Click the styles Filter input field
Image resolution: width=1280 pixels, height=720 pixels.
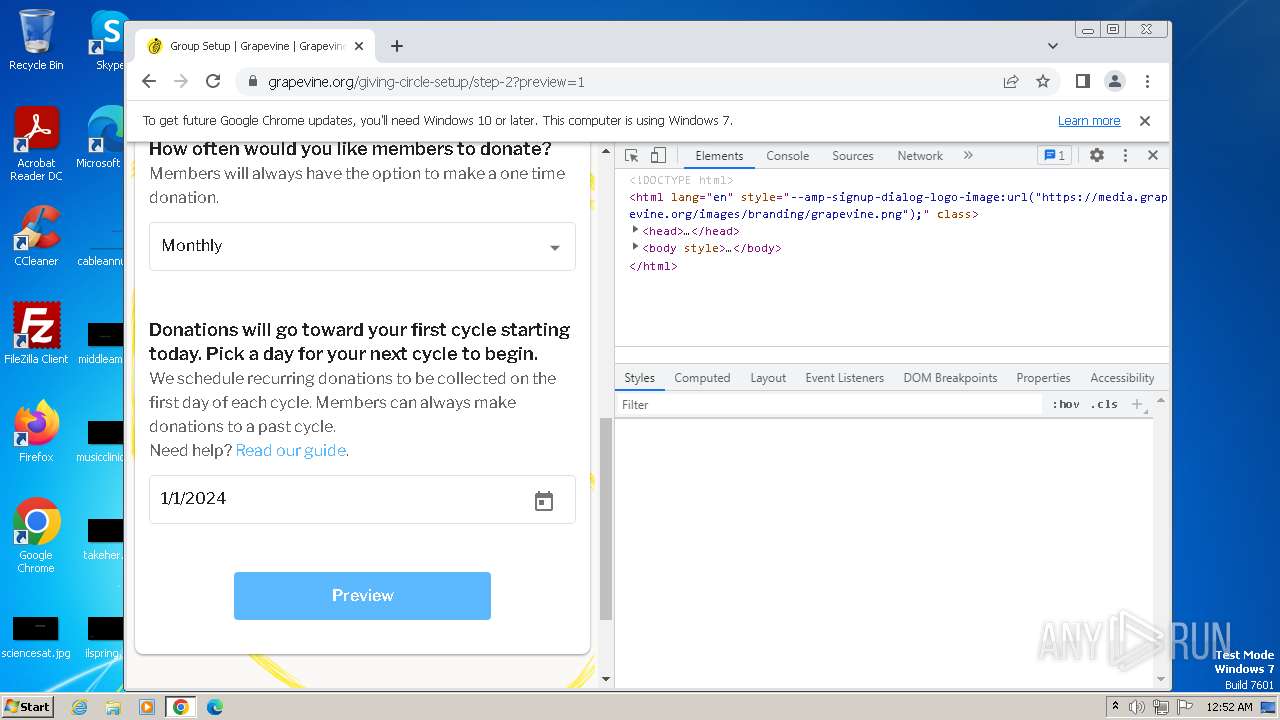[828, 405]
